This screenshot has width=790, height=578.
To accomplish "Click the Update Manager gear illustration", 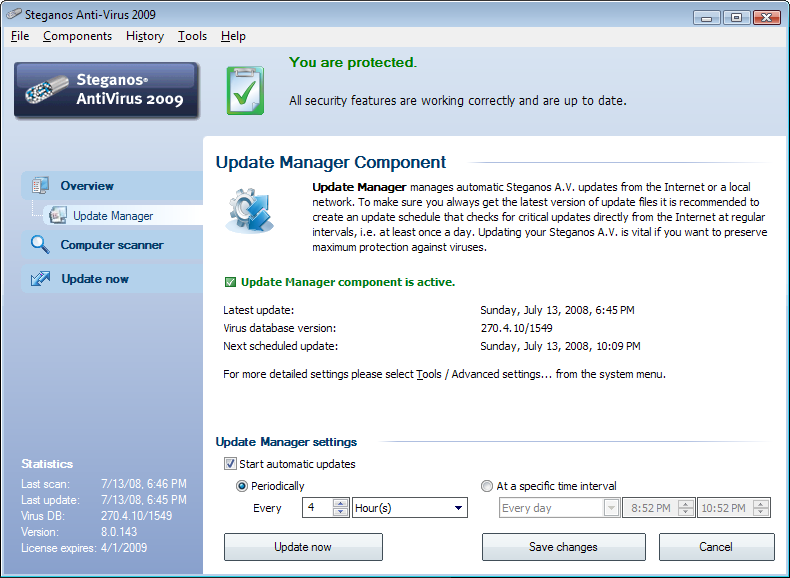I will coord(250,210).
